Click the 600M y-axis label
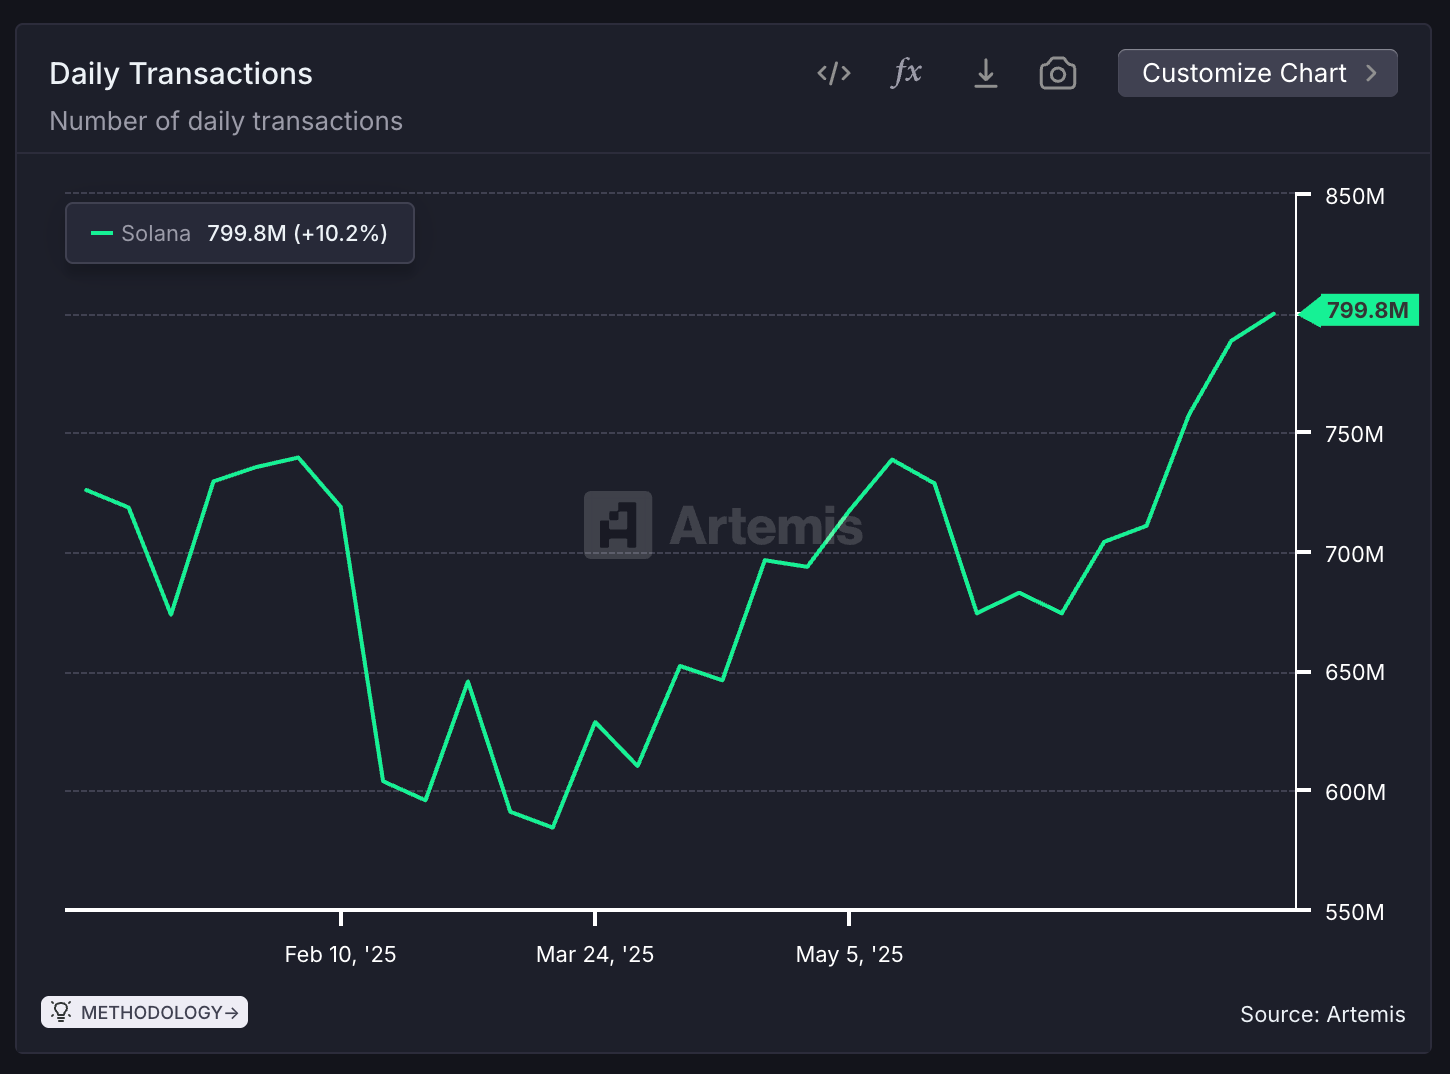Screen dimensions: 1450x1074 pos(1355,792)
